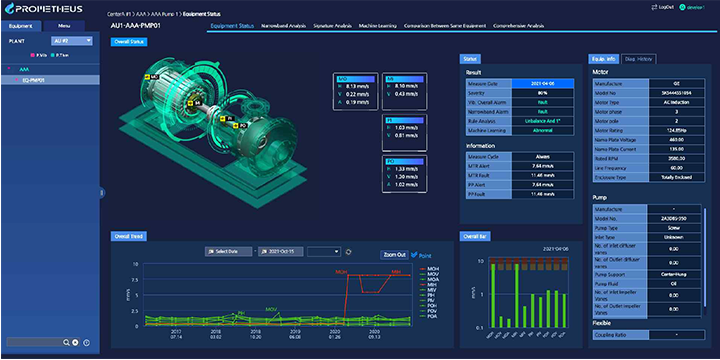The width and height of the screenshot is (720, 360).
Task: Select the Diag. History tab
Action: [639, 59]
